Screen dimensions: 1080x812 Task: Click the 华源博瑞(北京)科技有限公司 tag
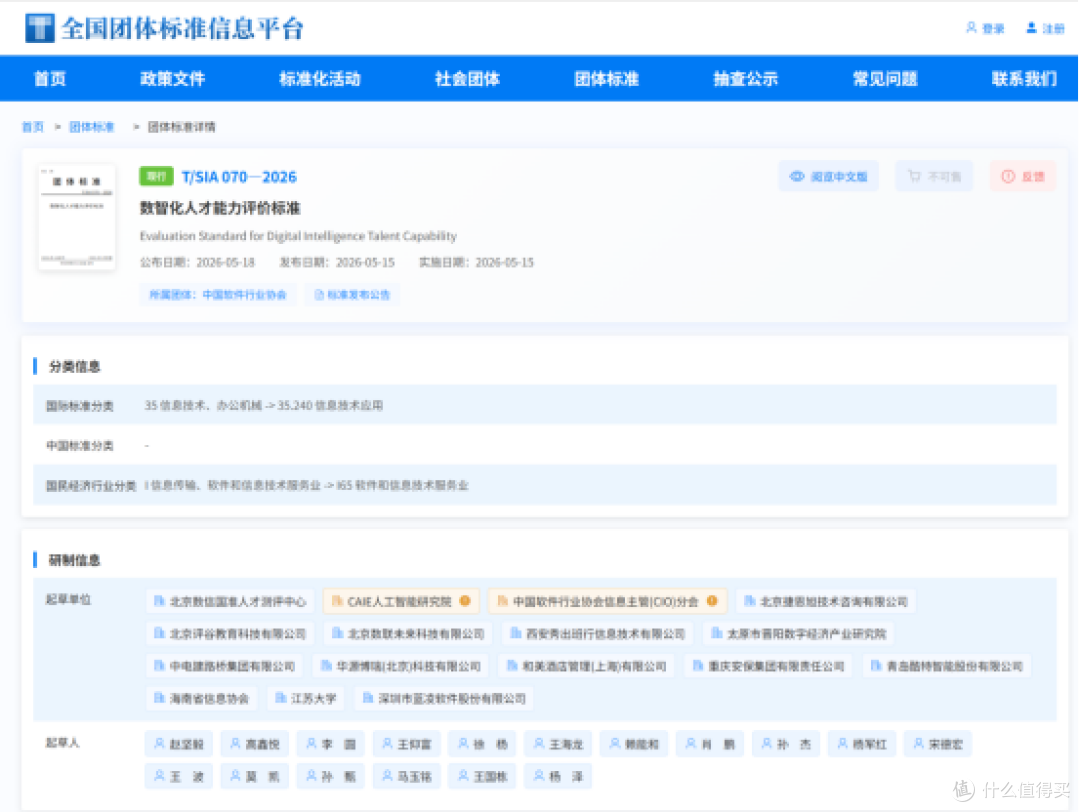click(400, 666)
